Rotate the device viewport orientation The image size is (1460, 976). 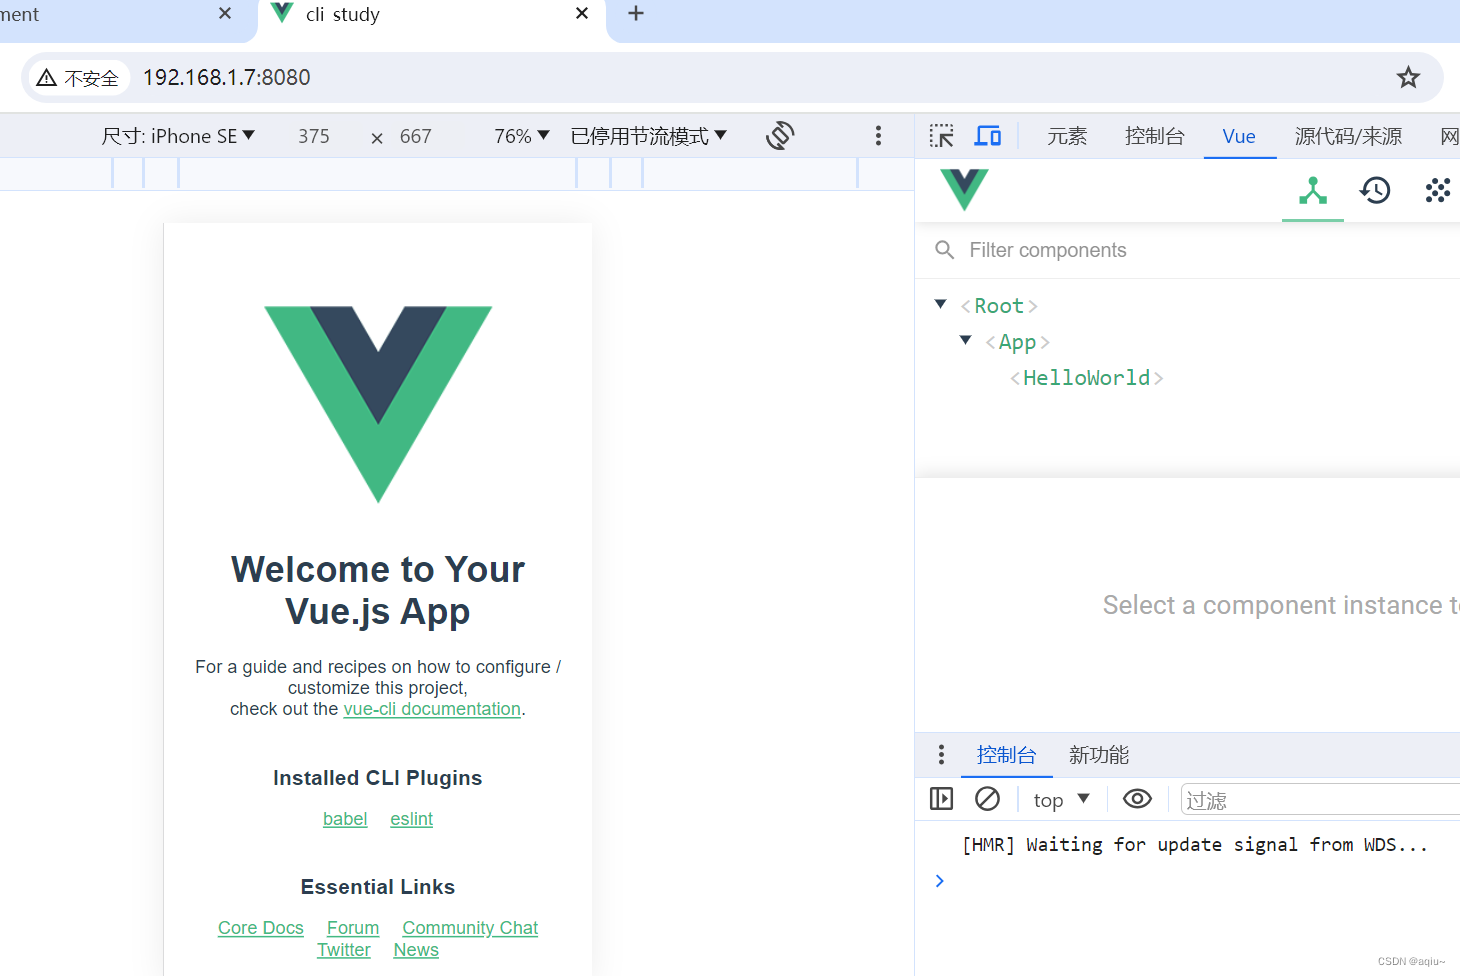780,136
